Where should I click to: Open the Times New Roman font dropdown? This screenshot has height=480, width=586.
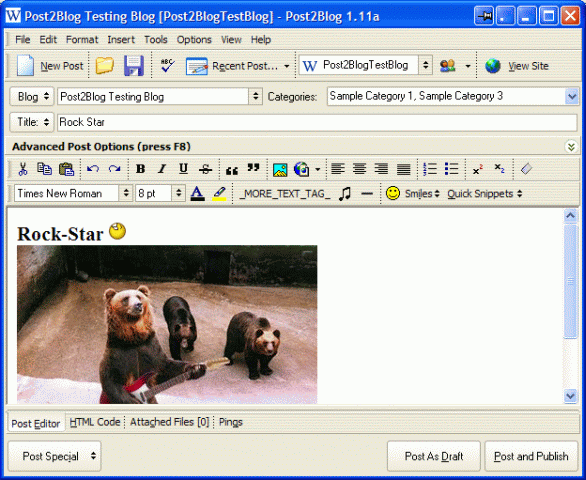tap(126, 193)
